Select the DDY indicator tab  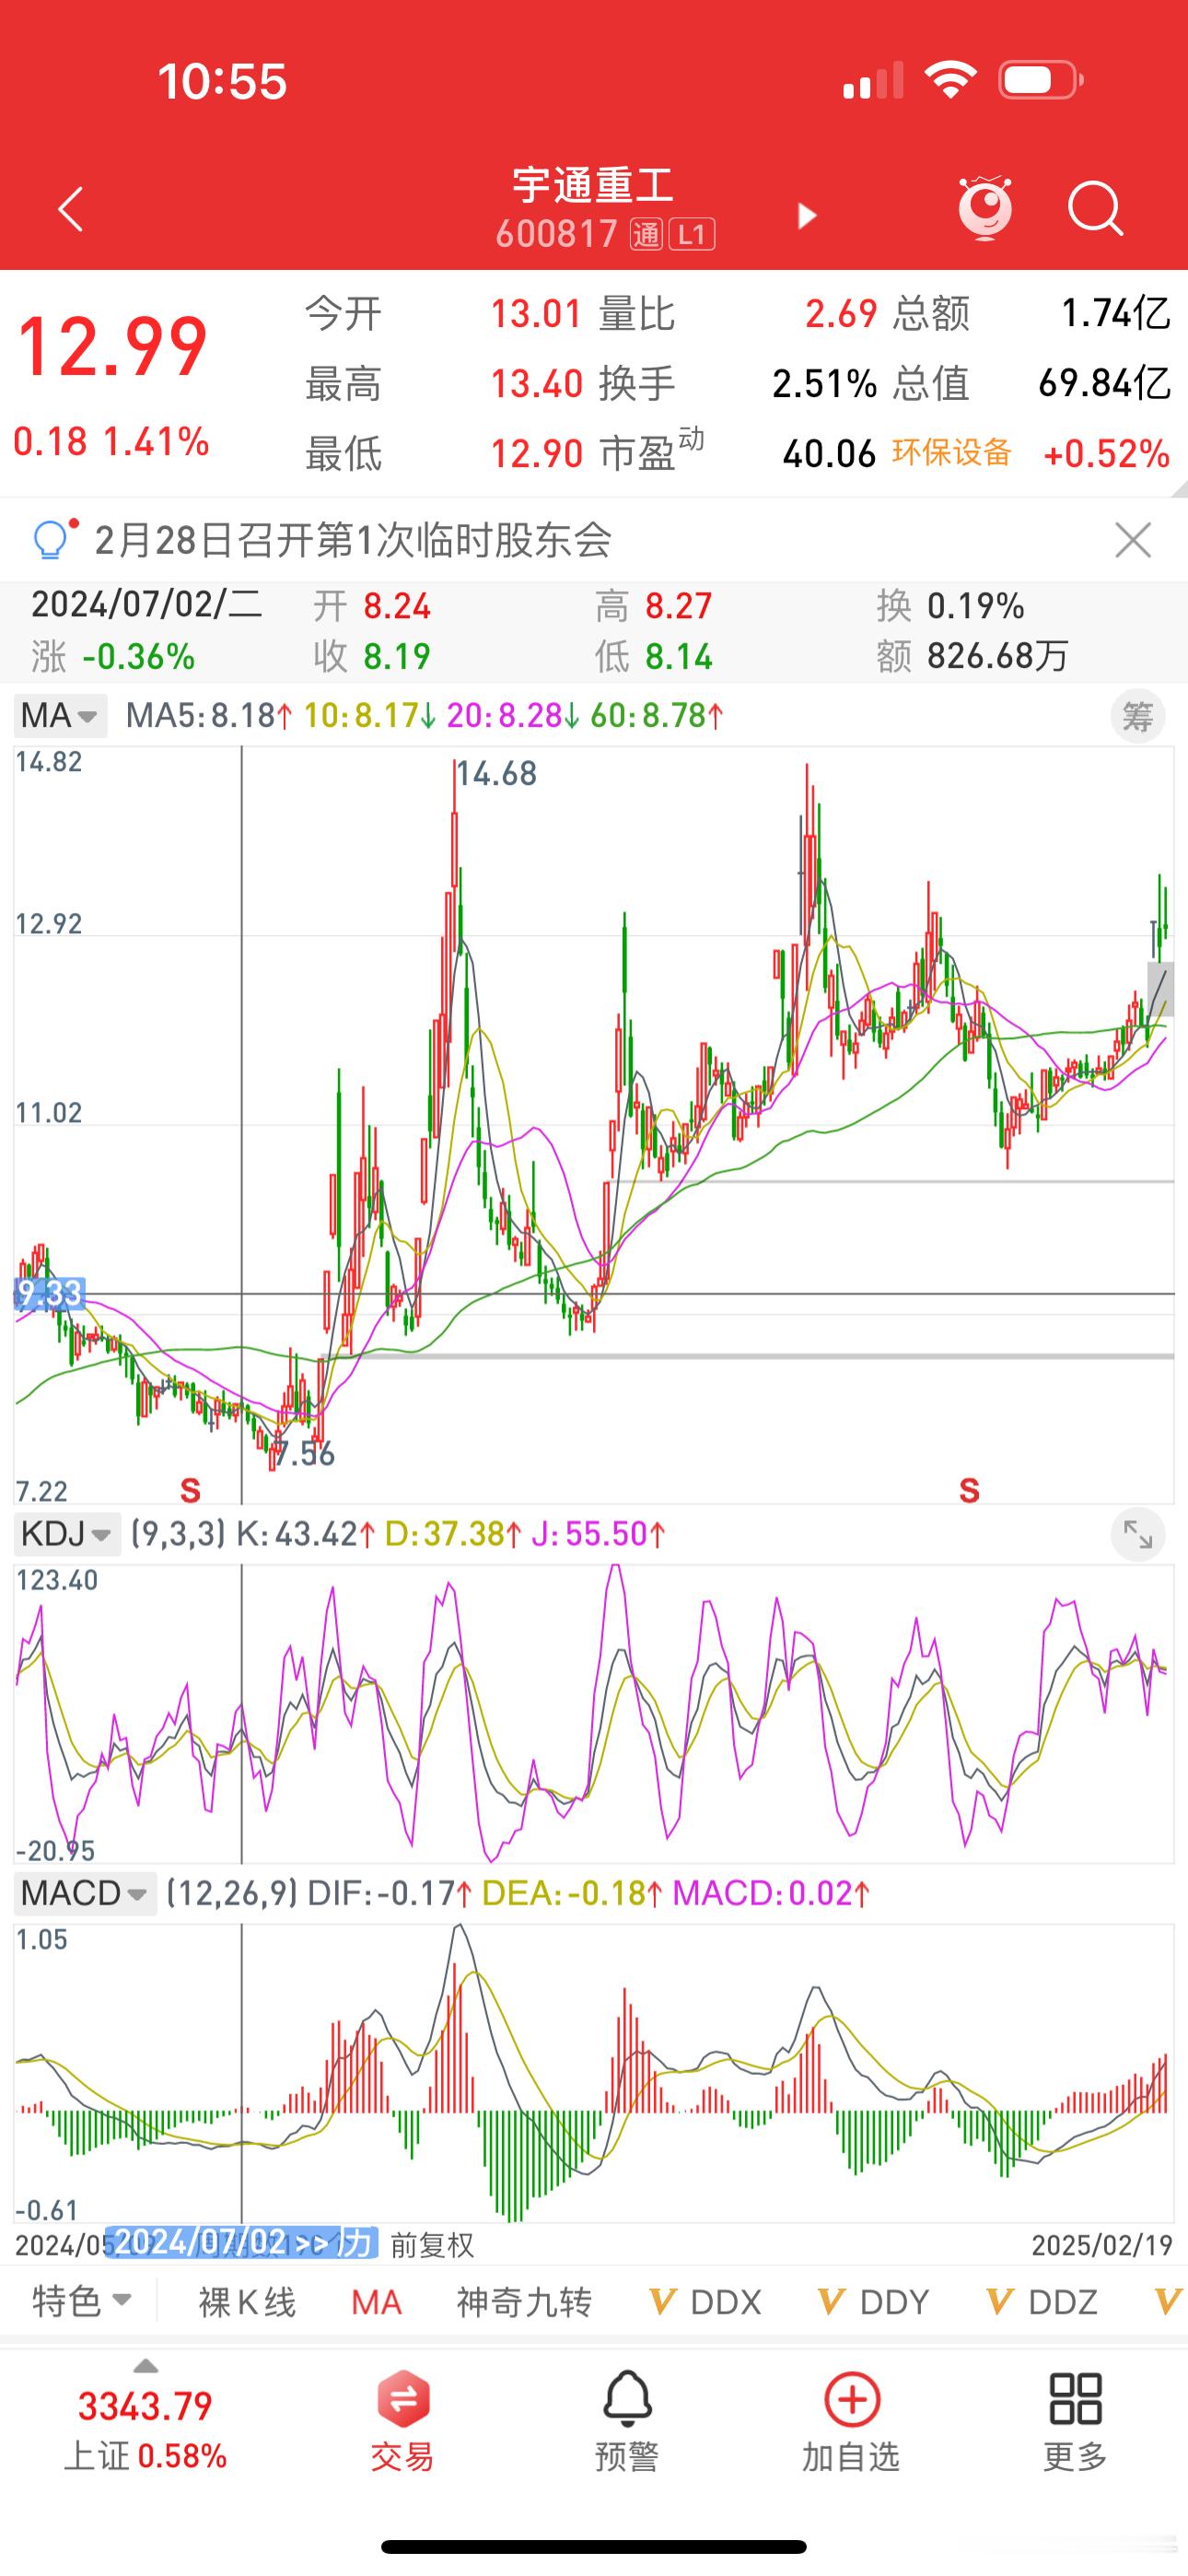(x=874, y=2302)
